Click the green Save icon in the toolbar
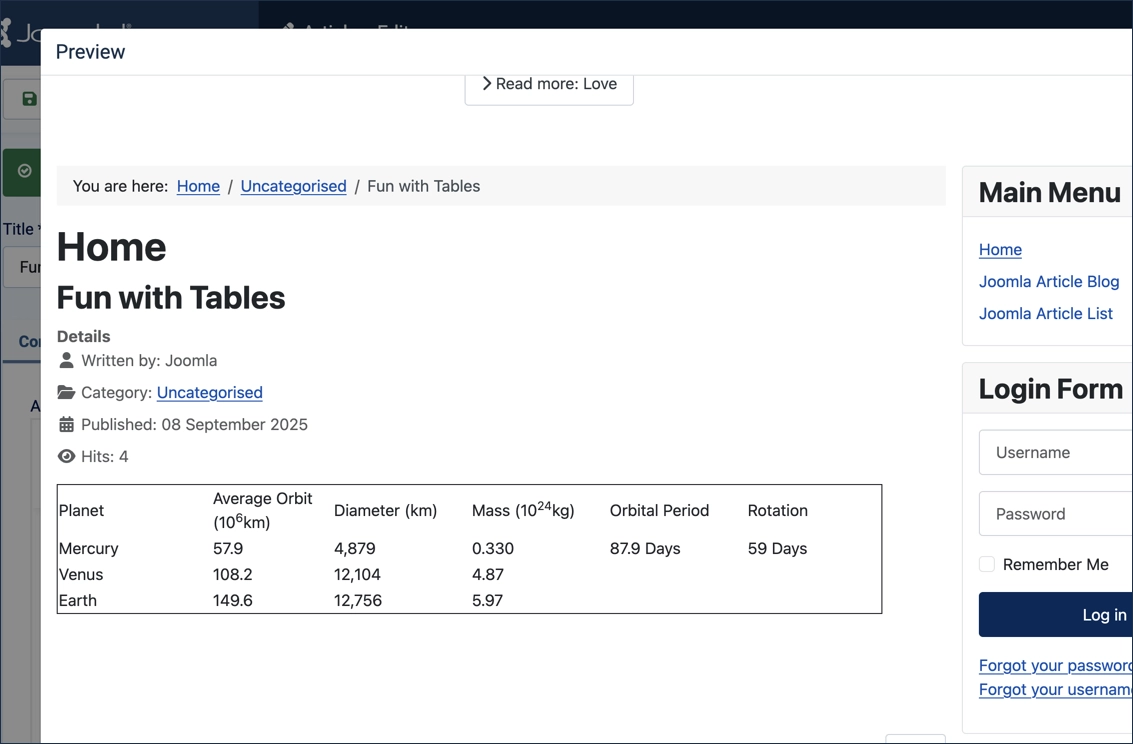 (28, 98)
